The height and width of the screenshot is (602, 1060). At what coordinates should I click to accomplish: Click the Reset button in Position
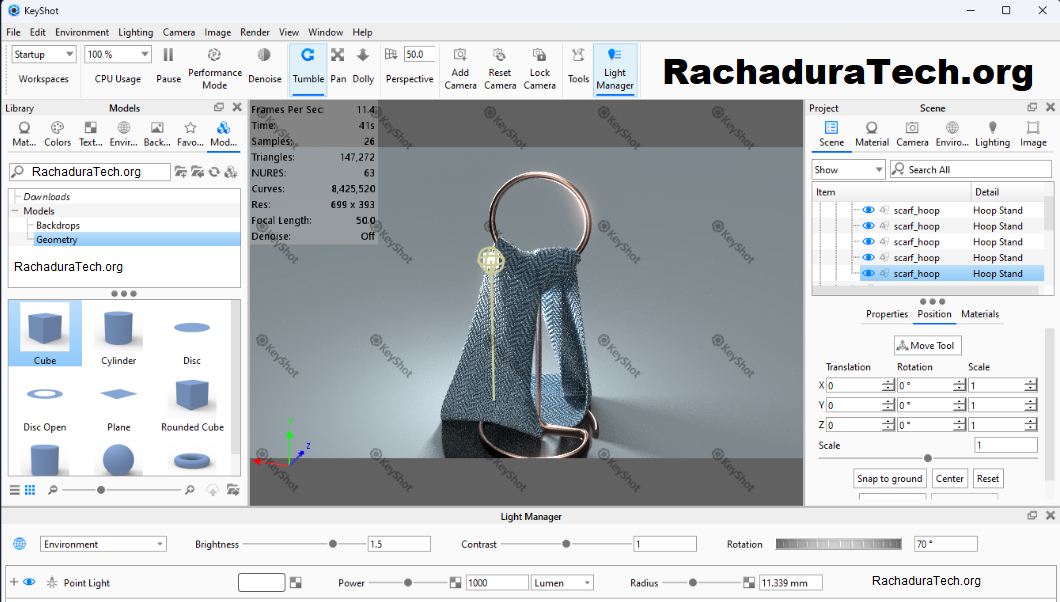click(x=988, y=478)
